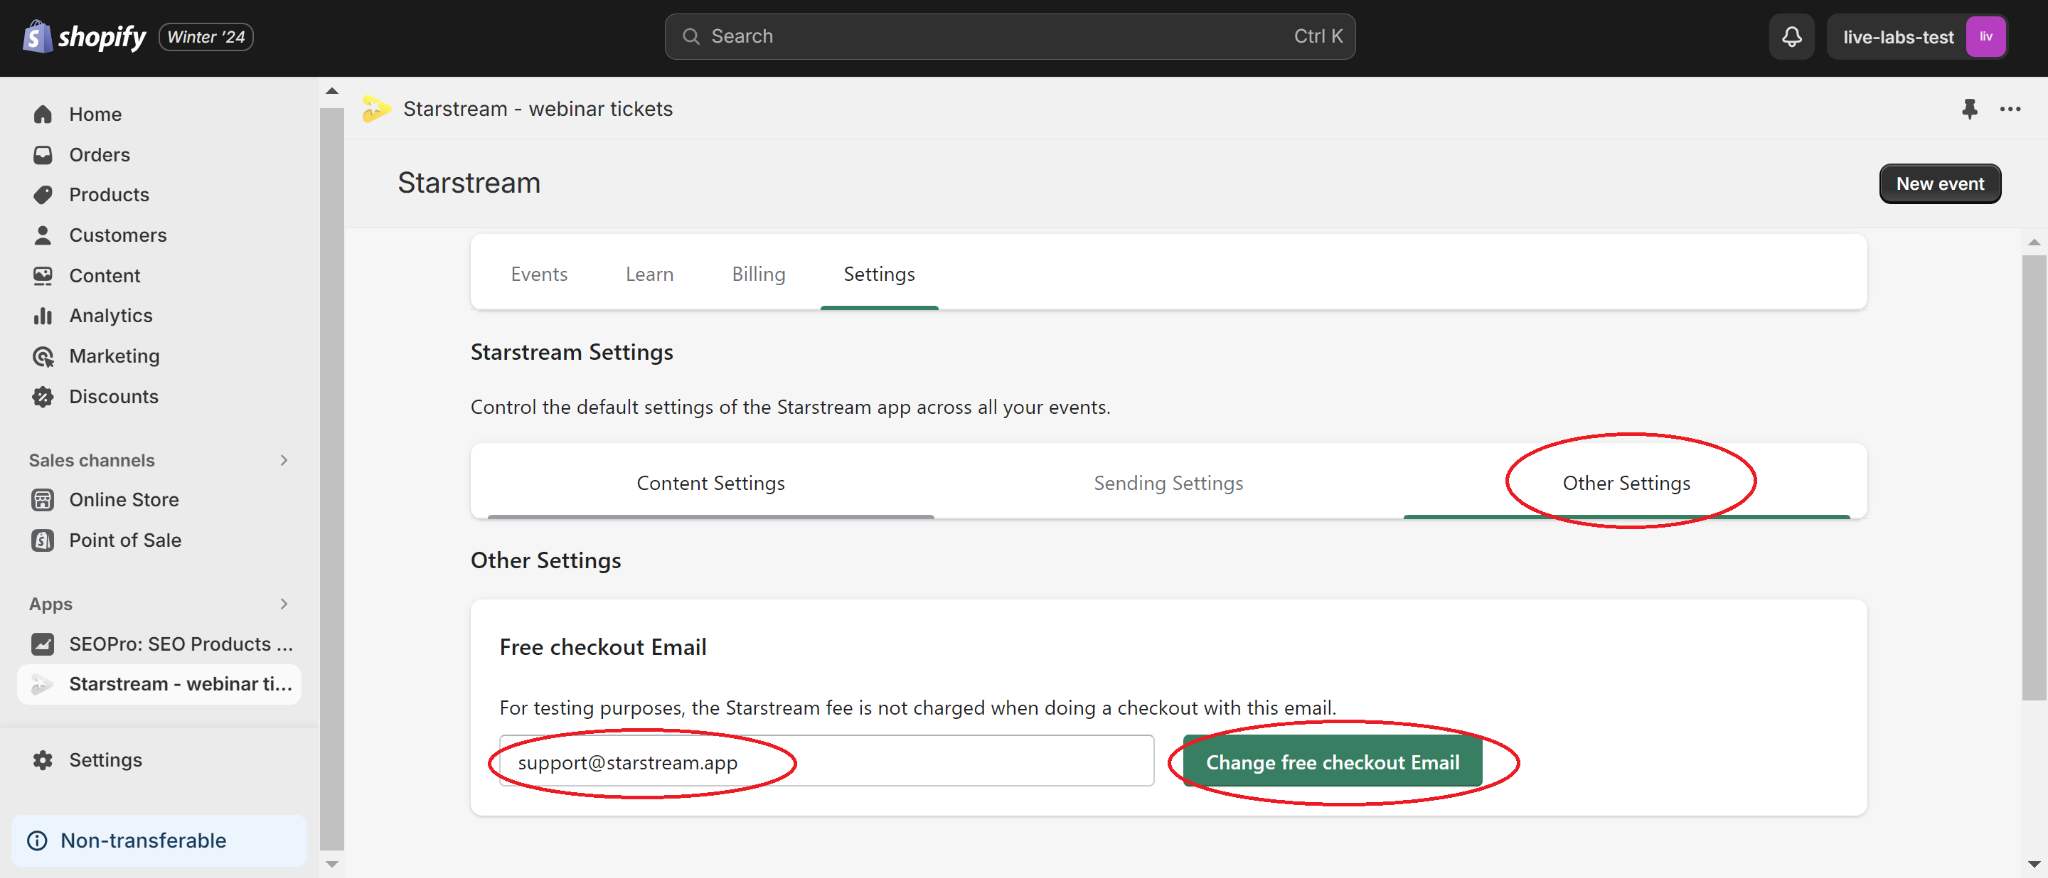This screenshot has width=2048, height=878.
Task: Click the free checkout email field
Action: click(826, 762)
